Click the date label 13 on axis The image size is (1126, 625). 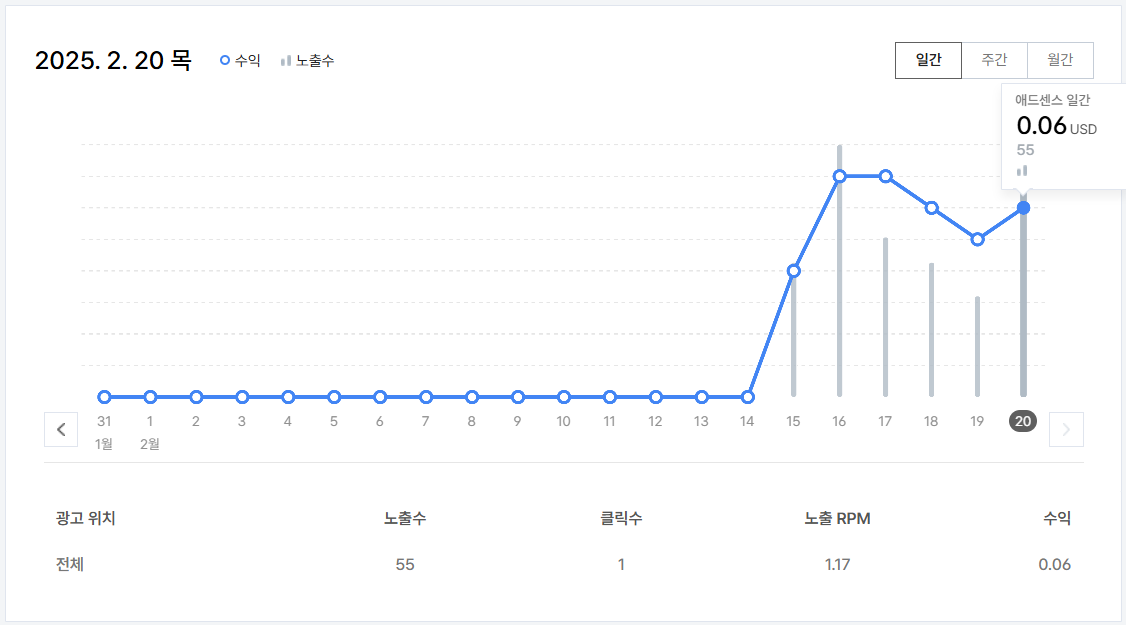point(701,421)
